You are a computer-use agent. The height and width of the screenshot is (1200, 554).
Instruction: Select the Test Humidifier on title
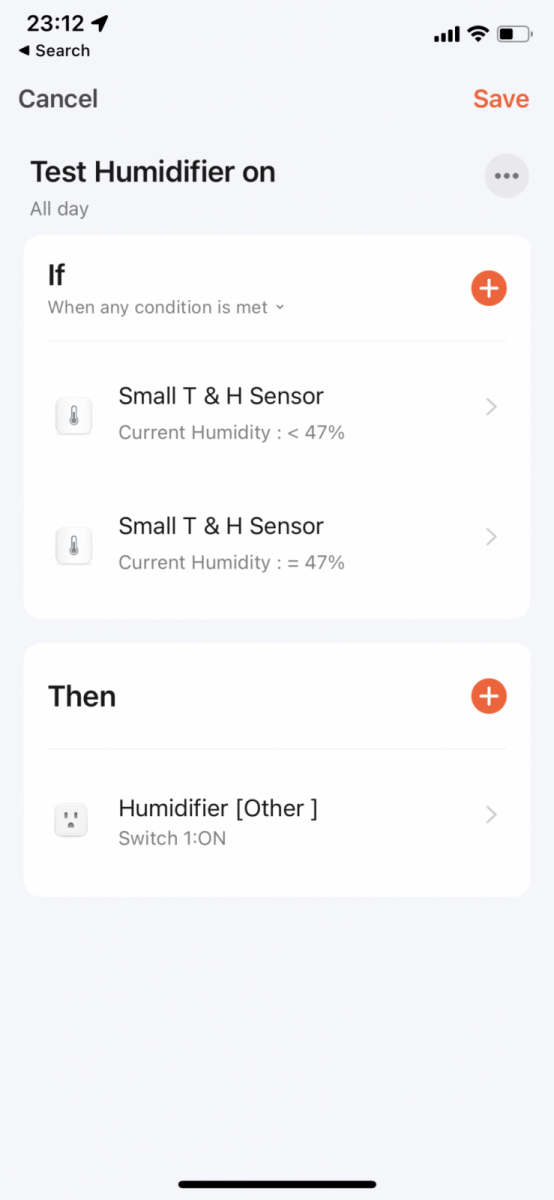click(x=153, y=172)
